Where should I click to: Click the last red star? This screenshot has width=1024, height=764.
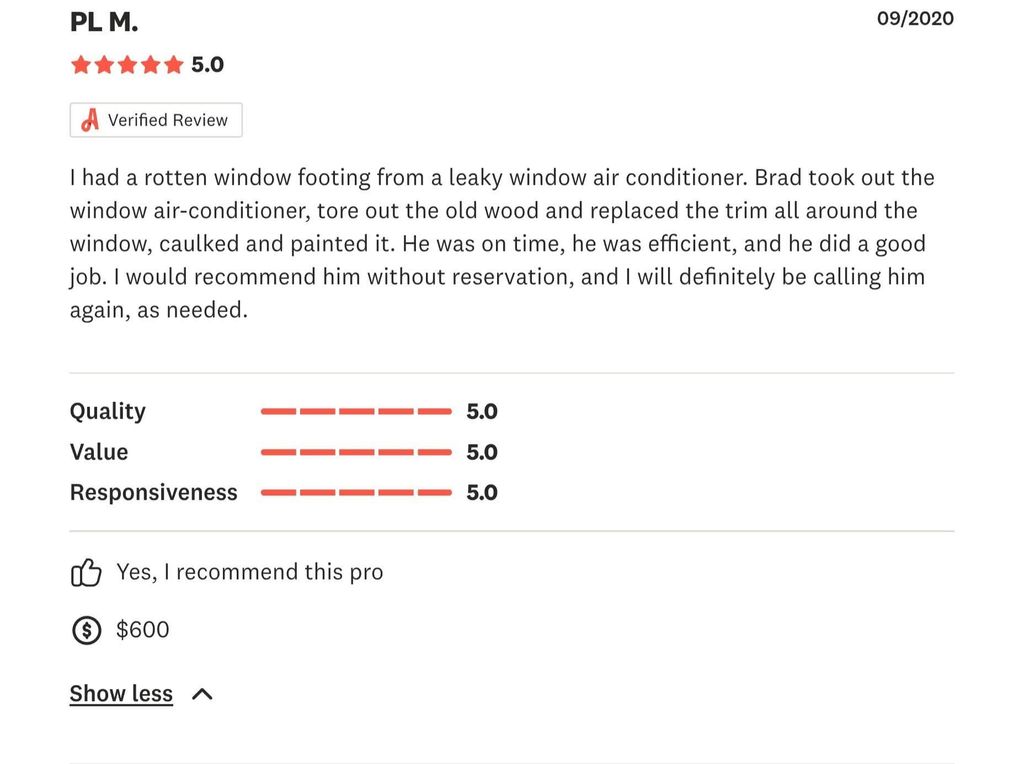pos(174,65)
